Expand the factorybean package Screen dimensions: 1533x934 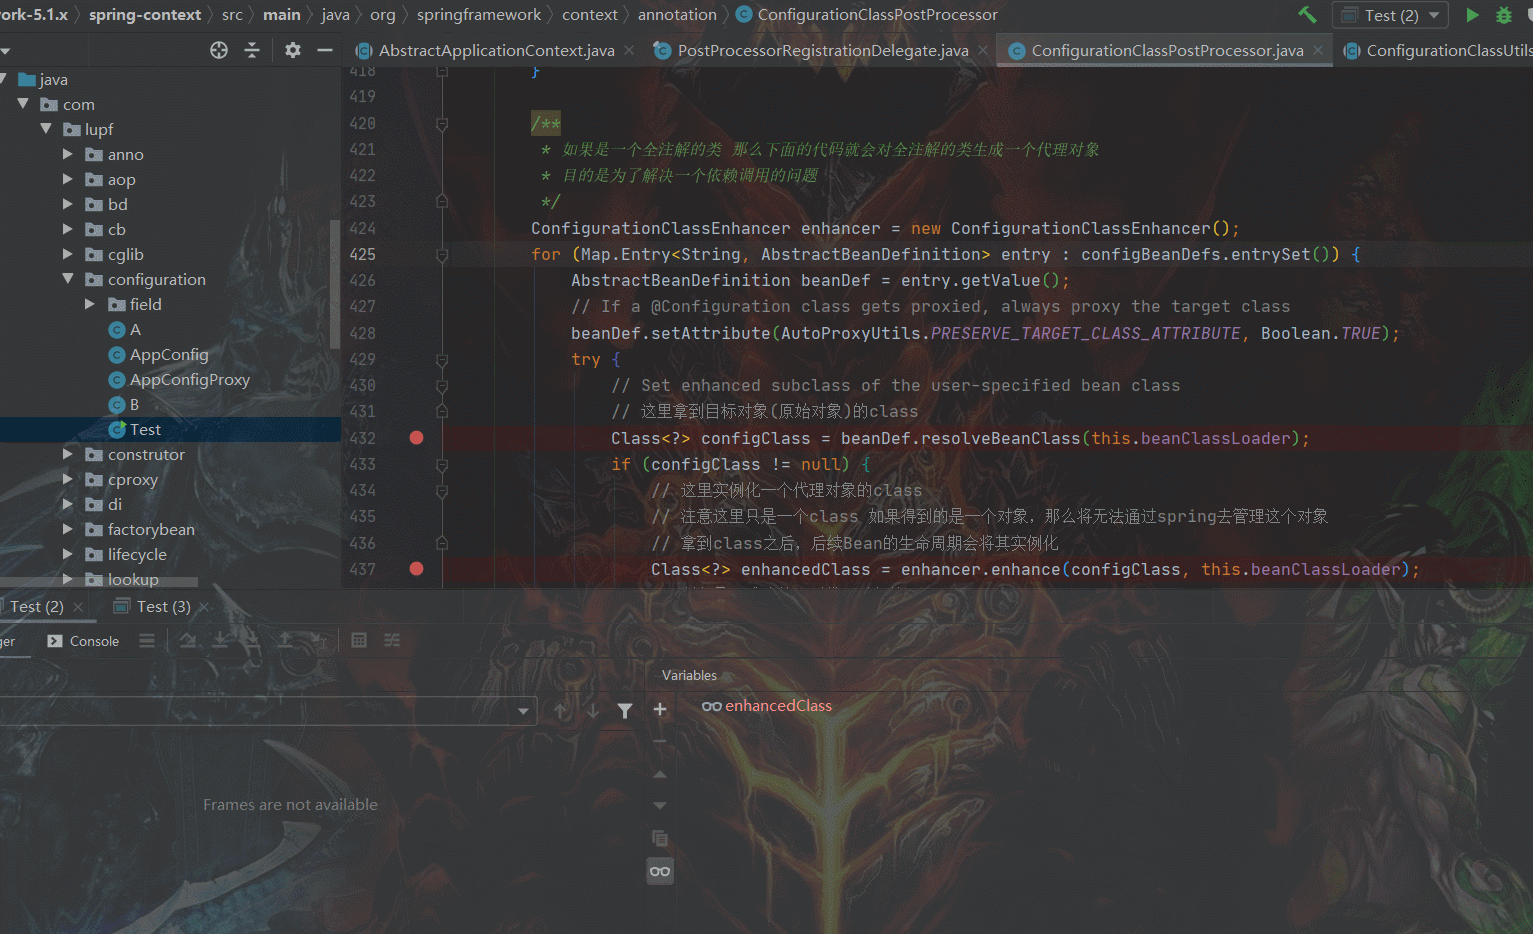(68, 529)
